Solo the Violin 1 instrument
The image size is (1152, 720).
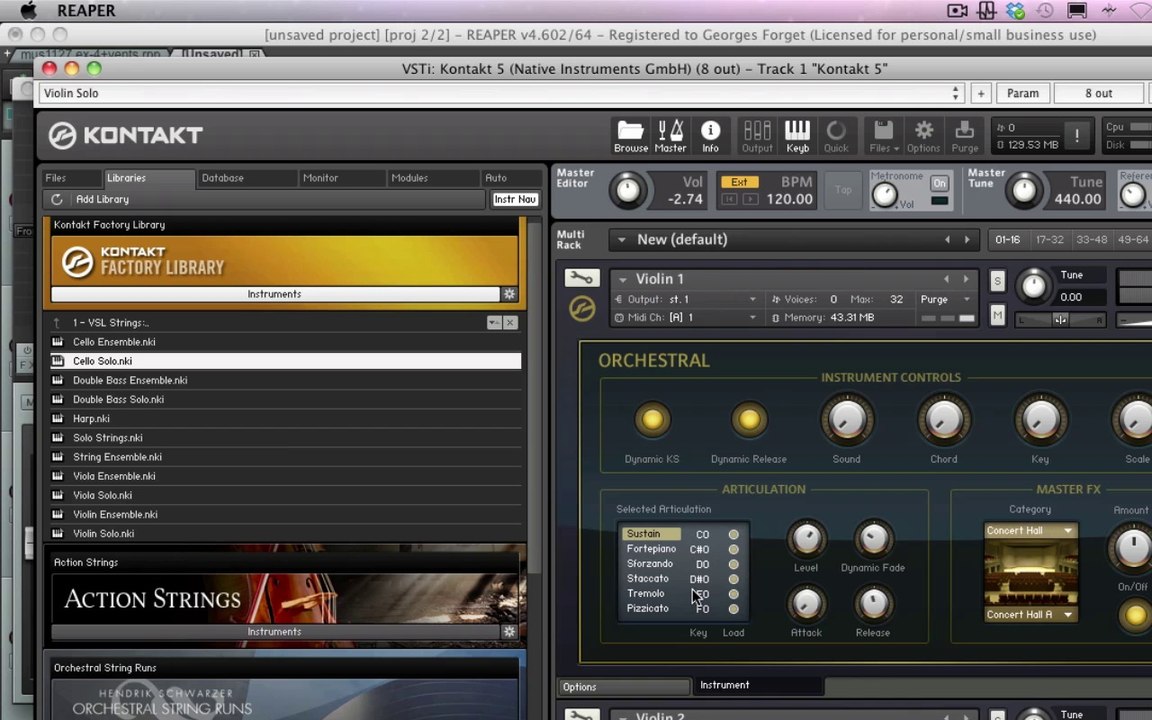pos(997,281)
